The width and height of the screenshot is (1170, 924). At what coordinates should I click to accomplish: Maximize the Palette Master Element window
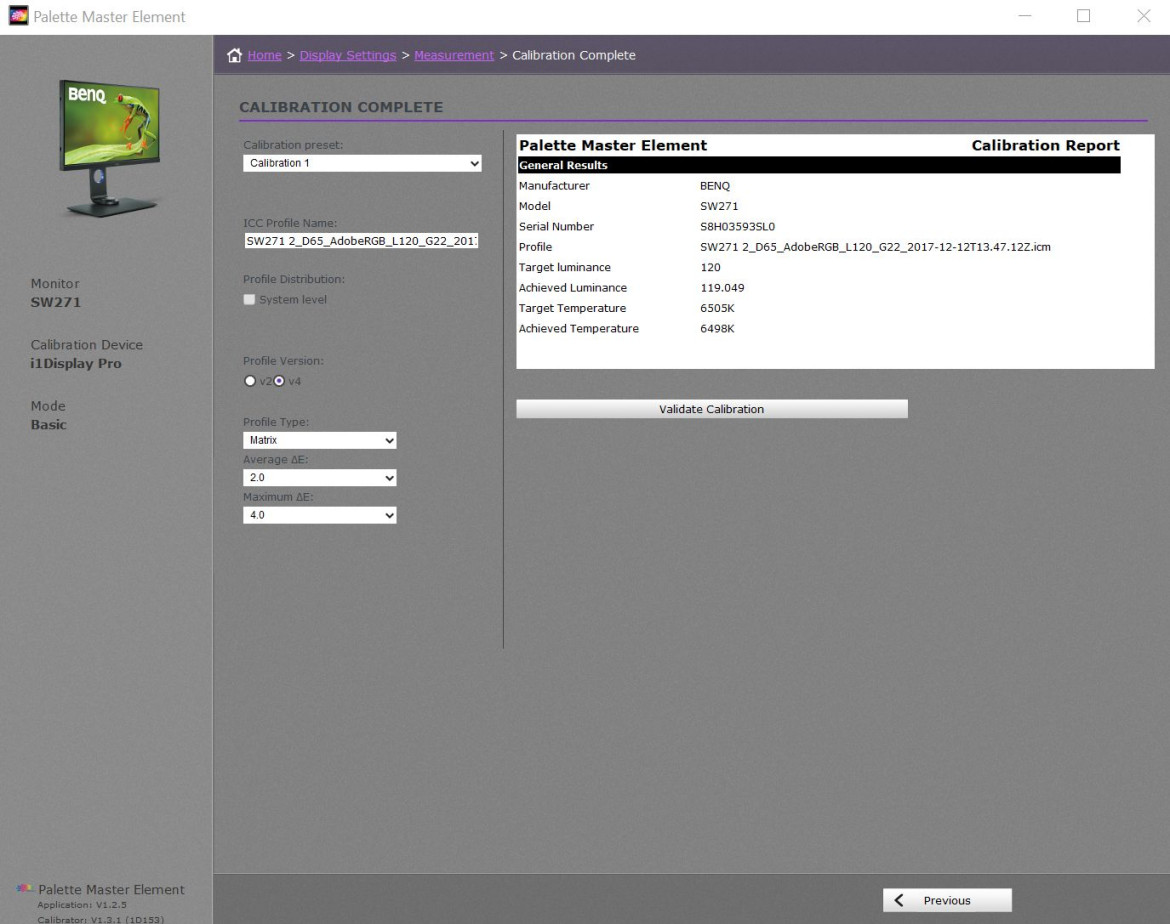pos(1083,16)
